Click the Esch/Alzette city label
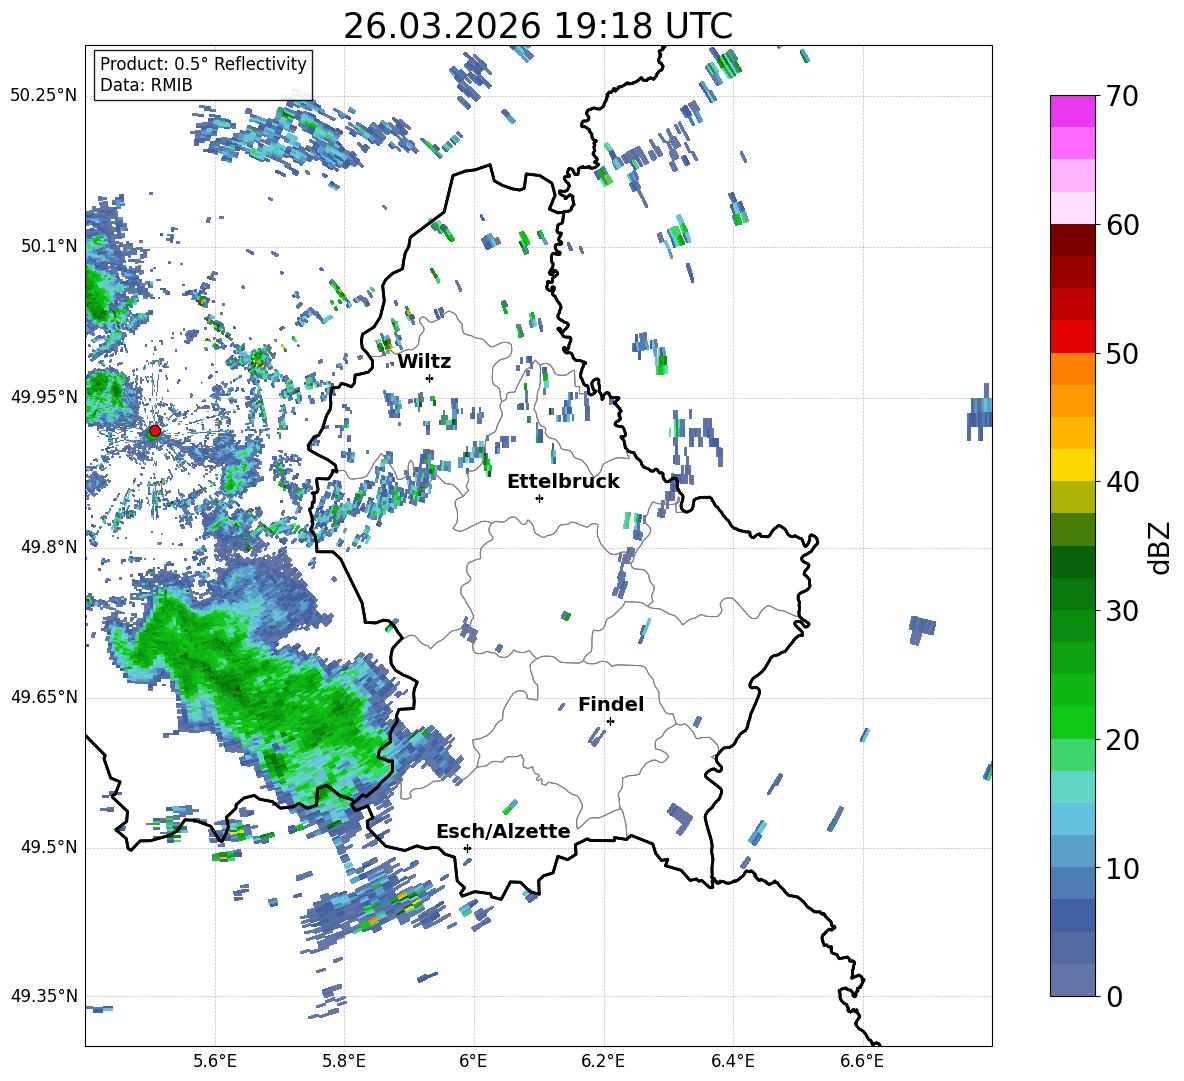1184x1081 pixels. coord(503,831)
